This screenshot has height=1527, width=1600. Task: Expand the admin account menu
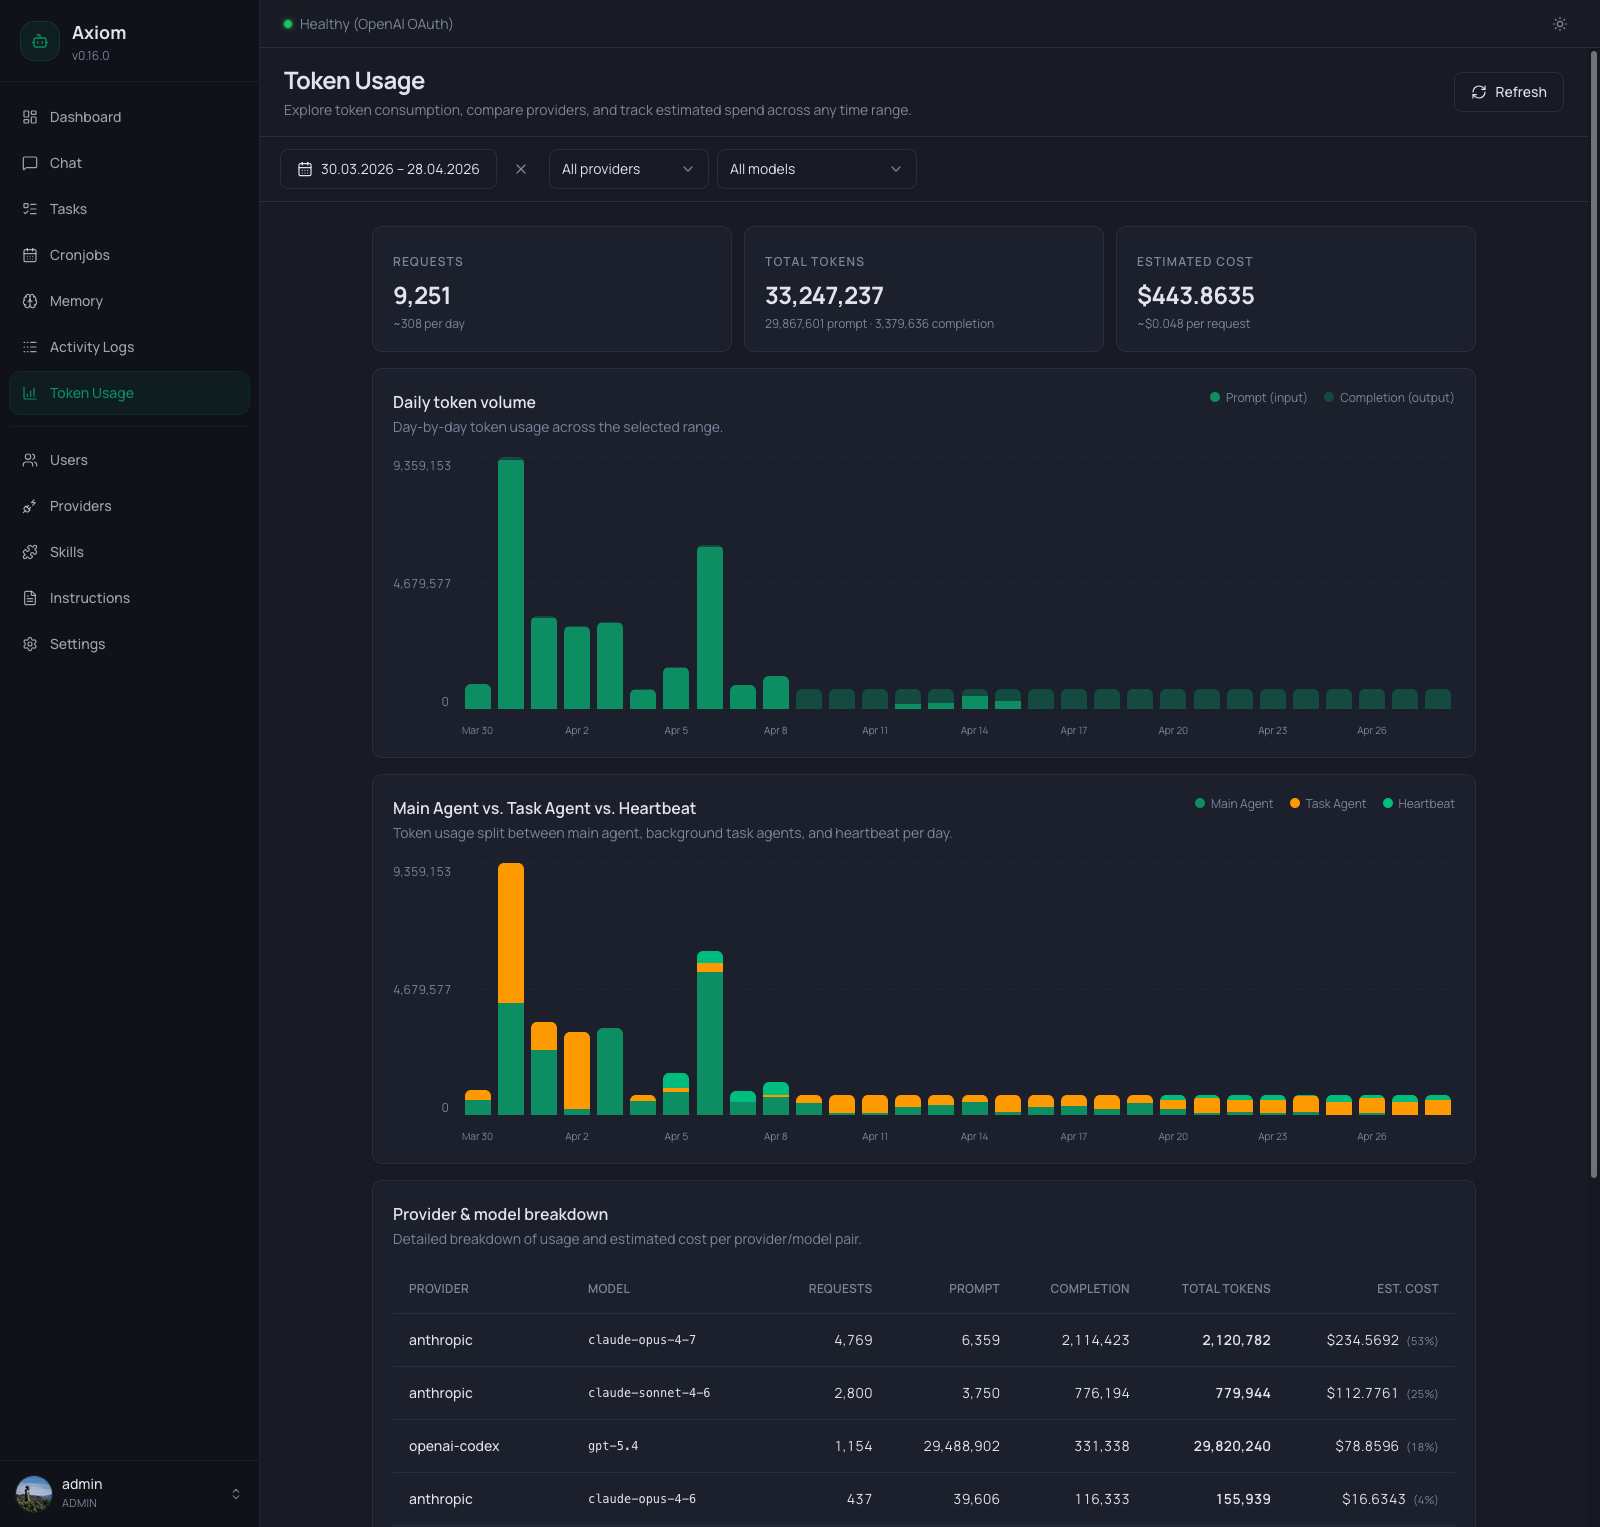130,1493
